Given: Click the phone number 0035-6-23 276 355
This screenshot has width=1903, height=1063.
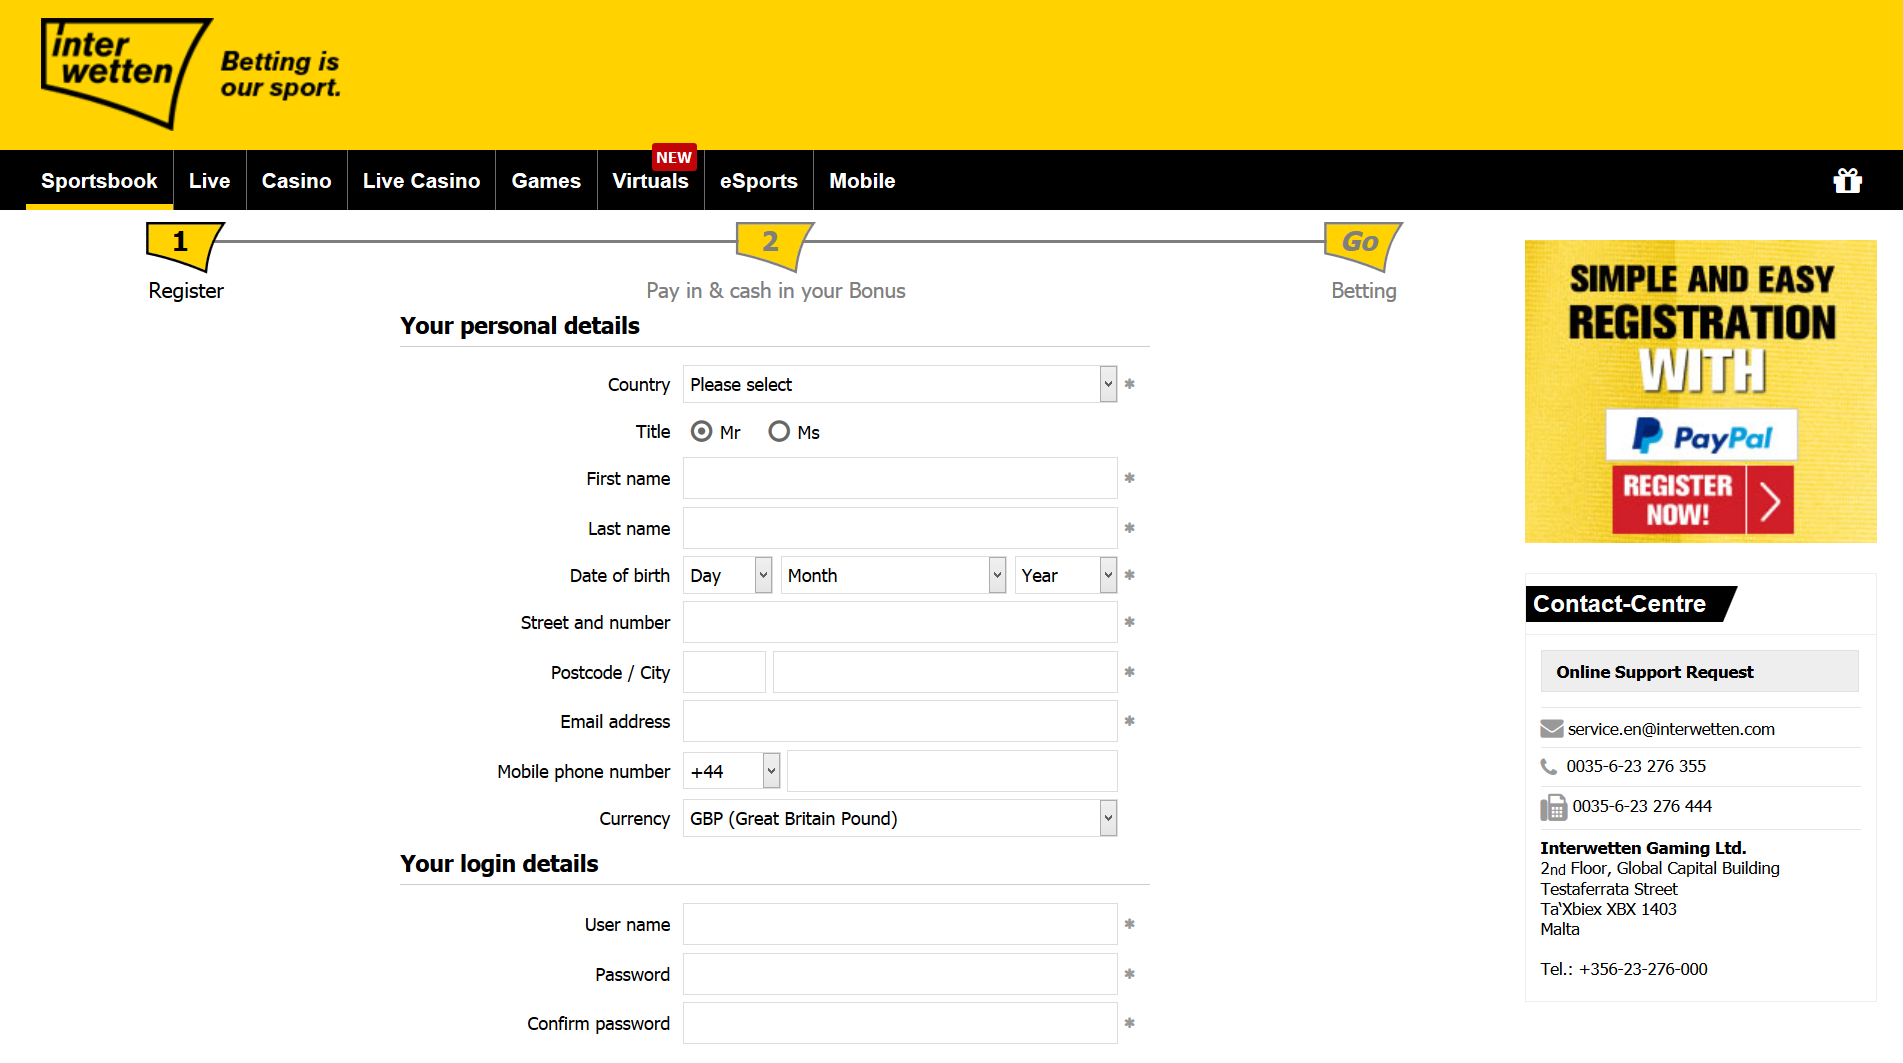Looking at the screenshot, I should (x=1636, y=766).
